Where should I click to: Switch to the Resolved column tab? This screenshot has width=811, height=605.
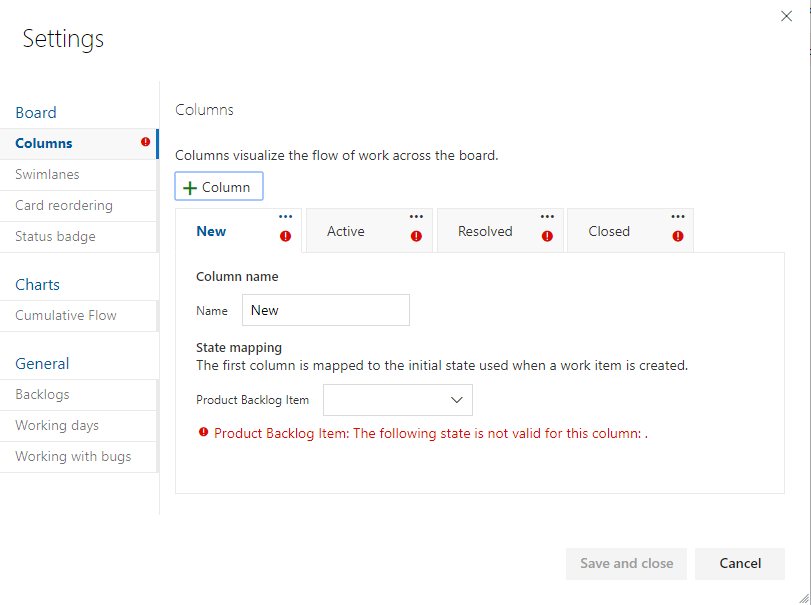click(x=485, y=232)
